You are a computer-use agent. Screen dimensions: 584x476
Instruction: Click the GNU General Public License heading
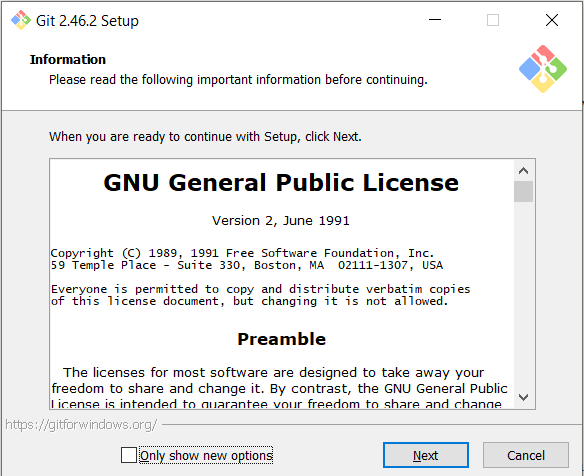[281, 183]
